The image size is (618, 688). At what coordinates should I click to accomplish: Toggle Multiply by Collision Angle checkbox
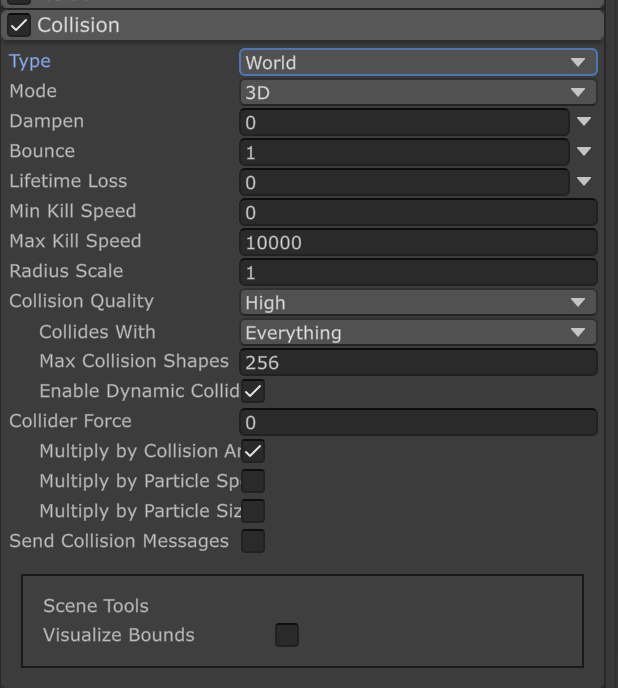[x=253, y=451]
